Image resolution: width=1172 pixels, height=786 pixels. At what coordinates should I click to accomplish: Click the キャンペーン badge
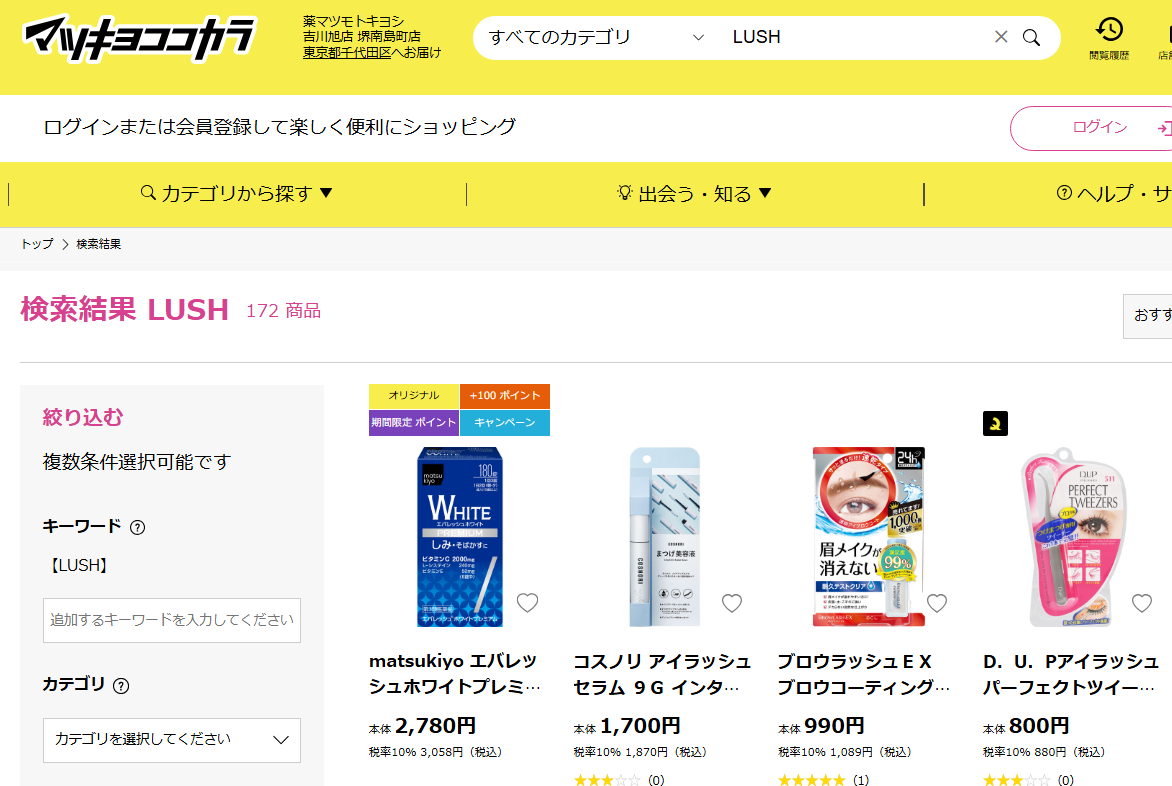(x=505, y=423)
